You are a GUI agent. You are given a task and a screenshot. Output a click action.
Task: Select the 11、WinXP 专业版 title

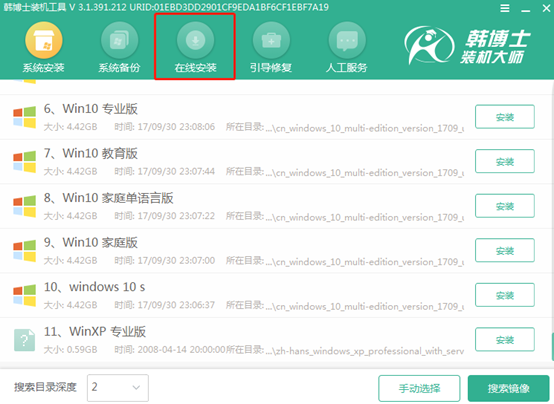click(95, 332)
